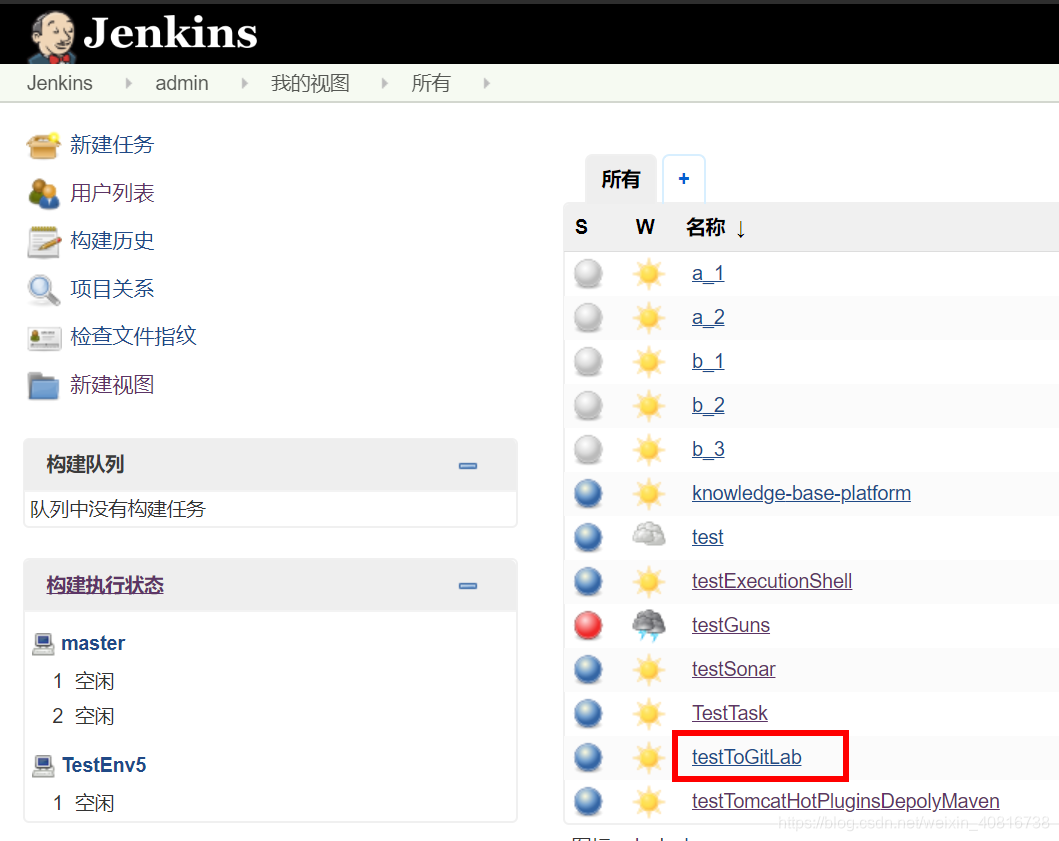
Task: Click the Jenkins title text in the header
Action: pyautogui.click(x=170, y=33)
